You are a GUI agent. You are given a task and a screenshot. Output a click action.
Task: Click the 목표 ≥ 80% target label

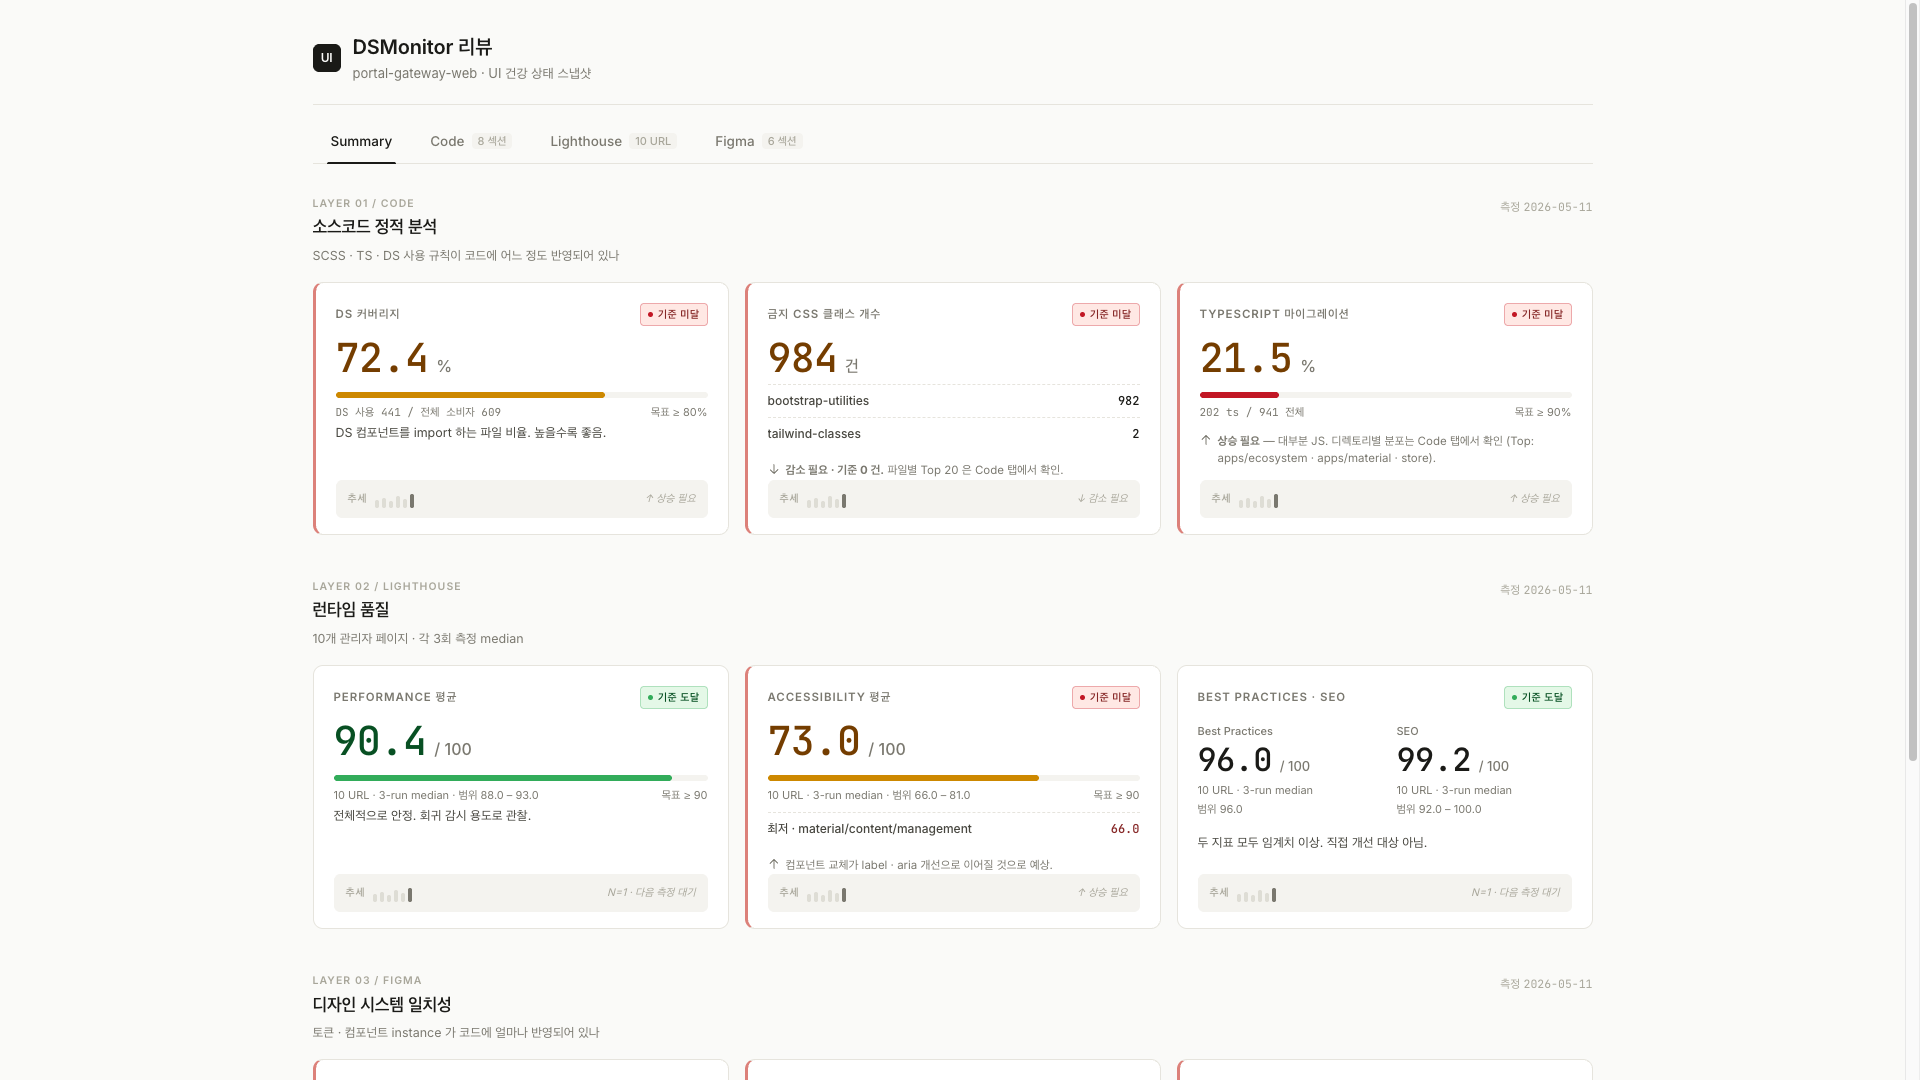[x=679, y=412]
